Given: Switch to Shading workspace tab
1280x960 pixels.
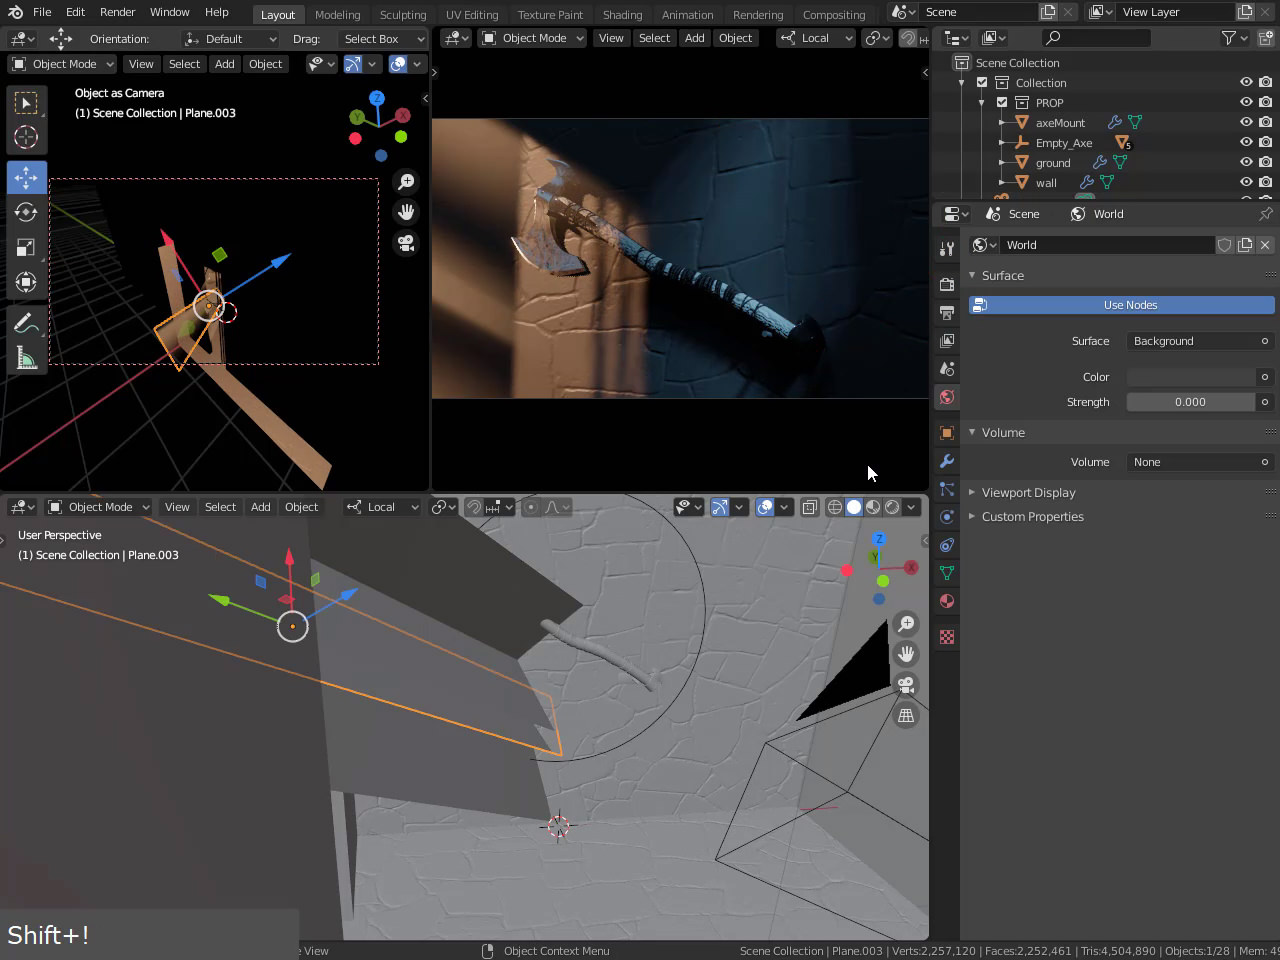Looking at the screenshot, I should pyautogui.click(x=622, y=15).
